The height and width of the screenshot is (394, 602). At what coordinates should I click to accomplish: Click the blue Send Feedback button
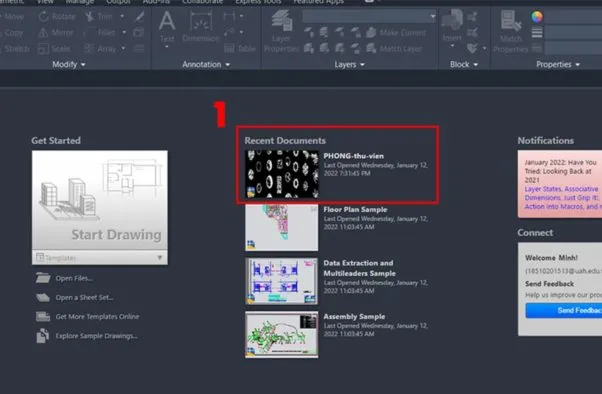tap(564, 310)
